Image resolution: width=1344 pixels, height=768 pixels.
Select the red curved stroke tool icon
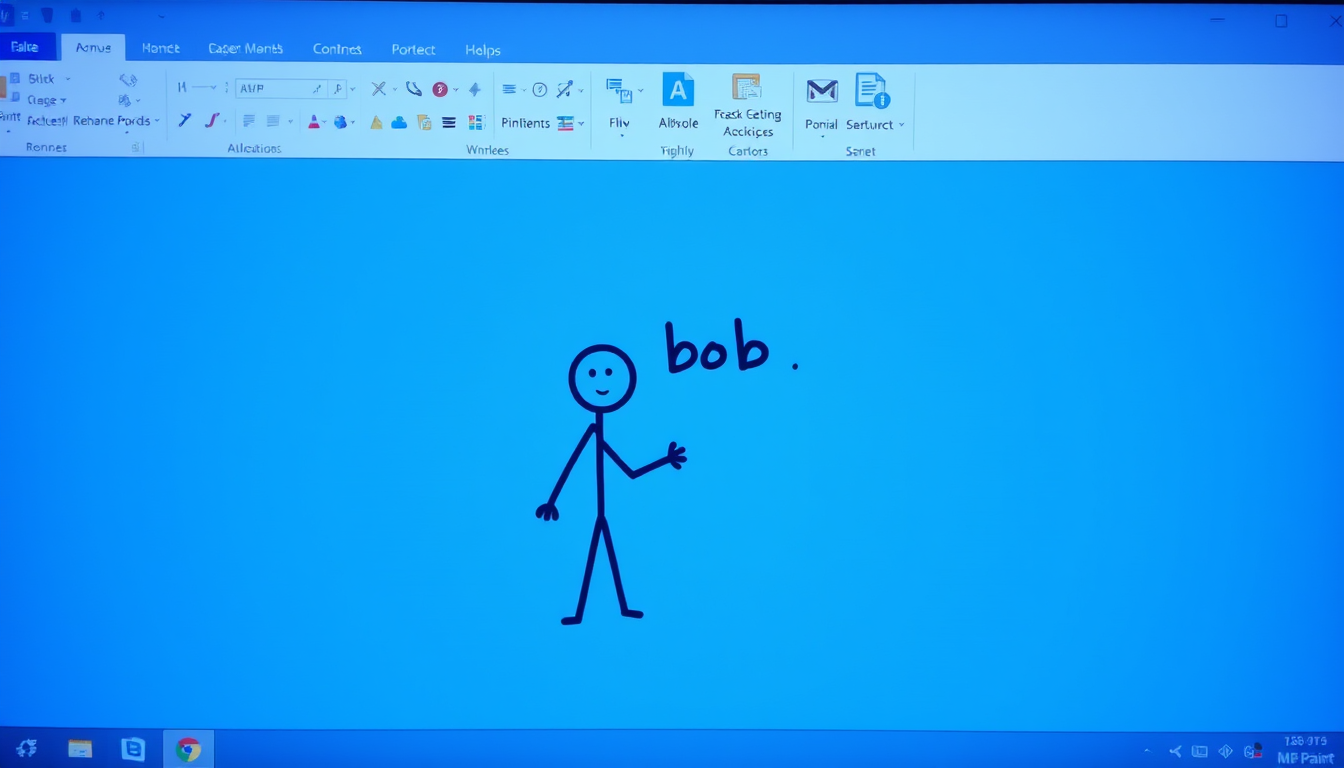point(211,121)
